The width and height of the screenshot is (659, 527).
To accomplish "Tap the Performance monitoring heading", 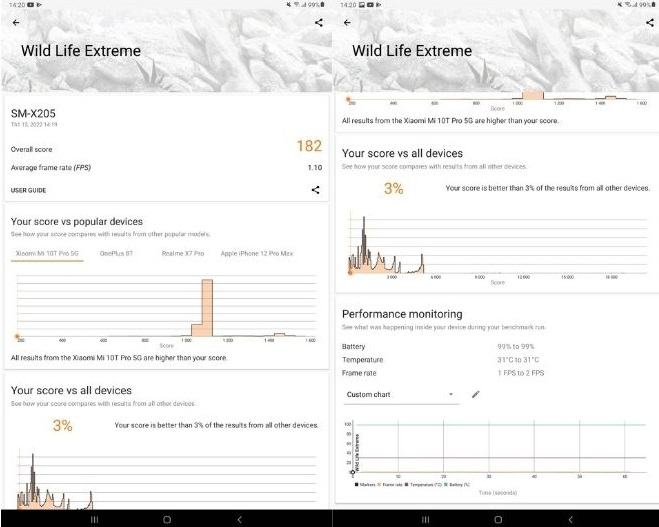I will tap(402, 314).
